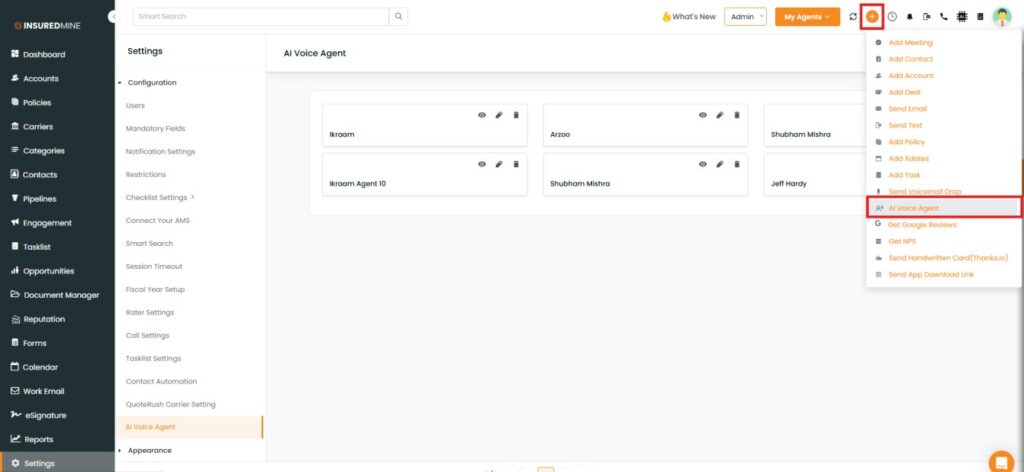
Task: Click the refresh sync icon in top bar
Action: pyautogui.click(x=853, y=17)
